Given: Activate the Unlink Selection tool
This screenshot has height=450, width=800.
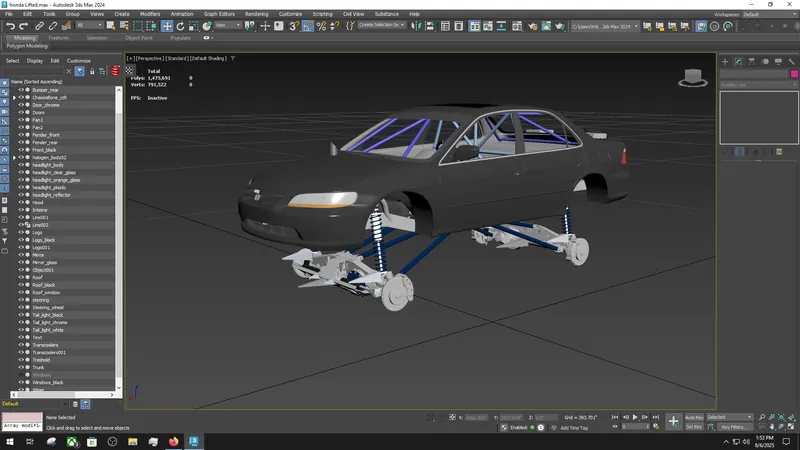Looking at the screenshot, I should click(x=53, y=26).
